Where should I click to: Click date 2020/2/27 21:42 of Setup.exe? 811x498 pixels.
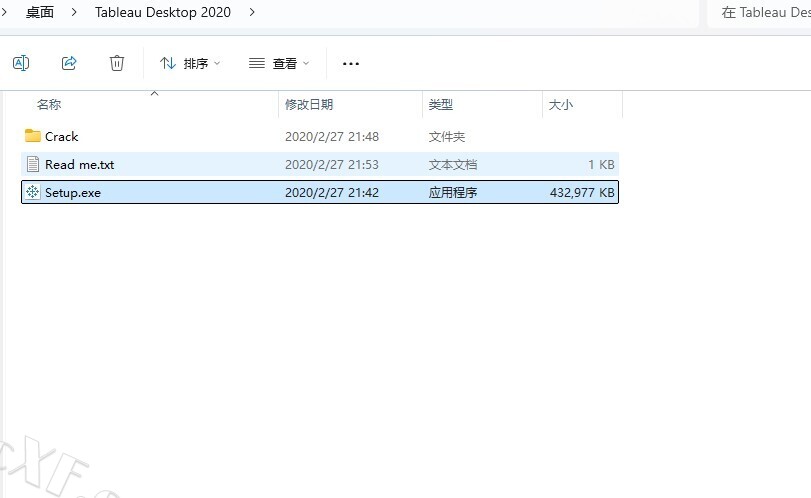tap(332, 192)
